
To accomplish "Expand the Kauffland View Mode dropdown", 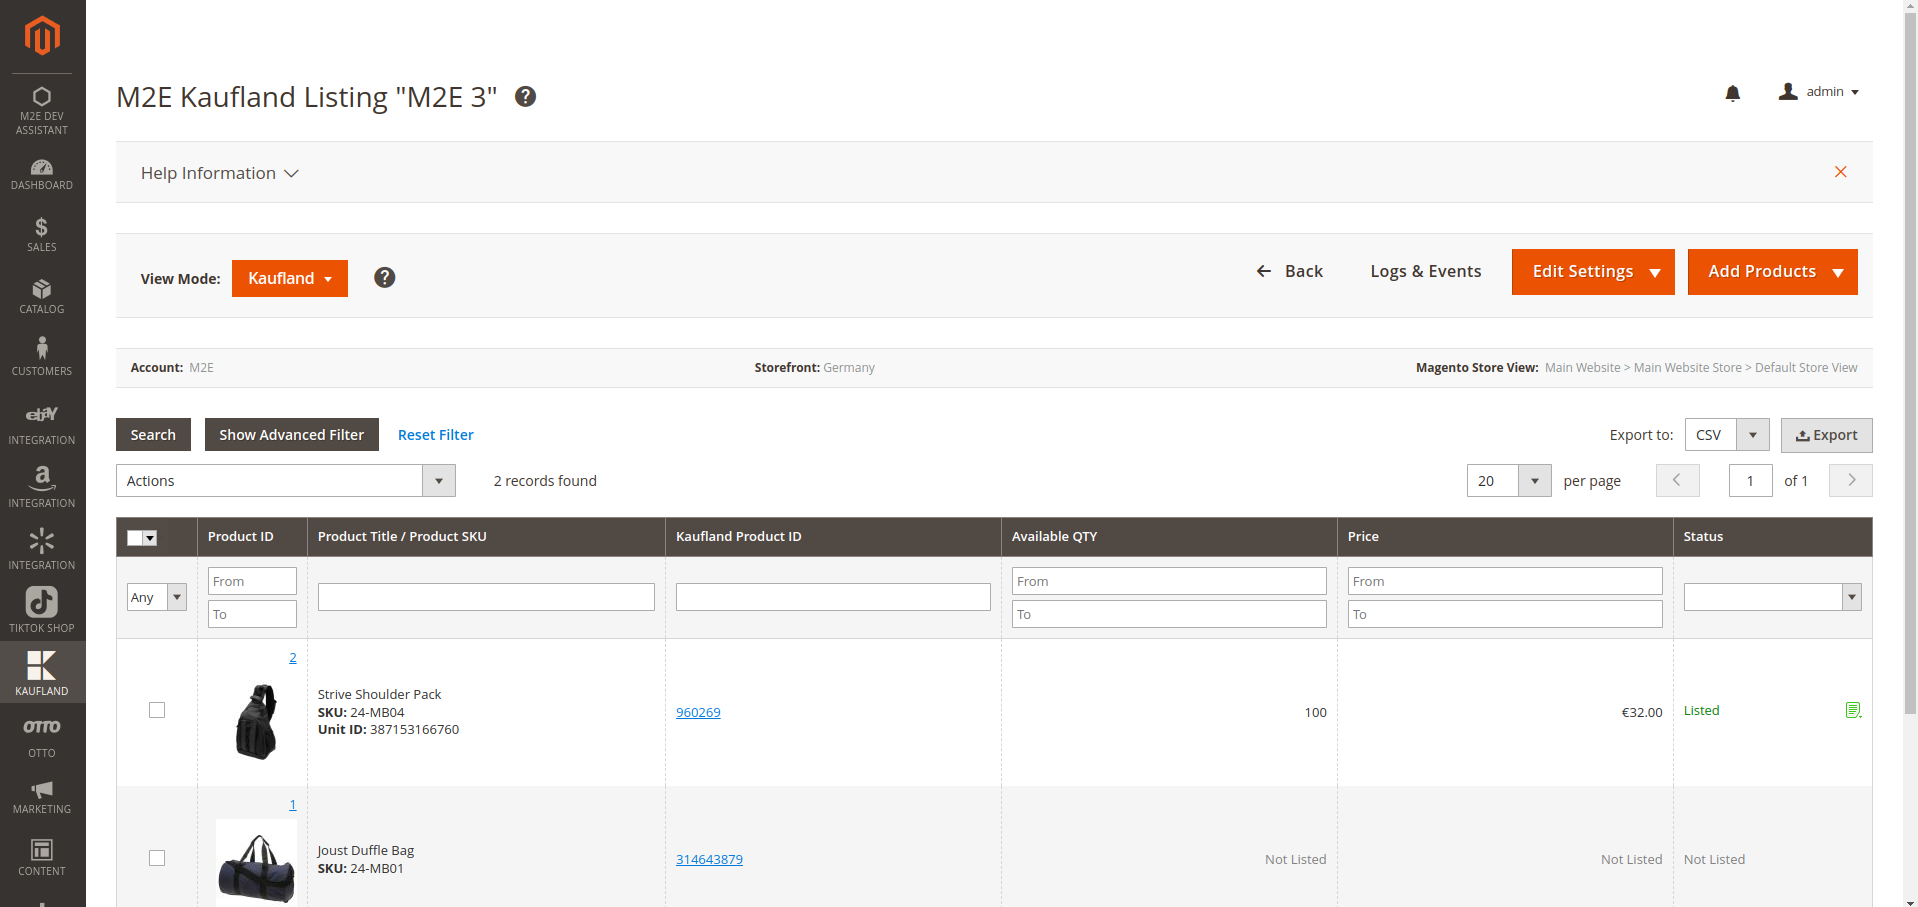I will (289, 279).
